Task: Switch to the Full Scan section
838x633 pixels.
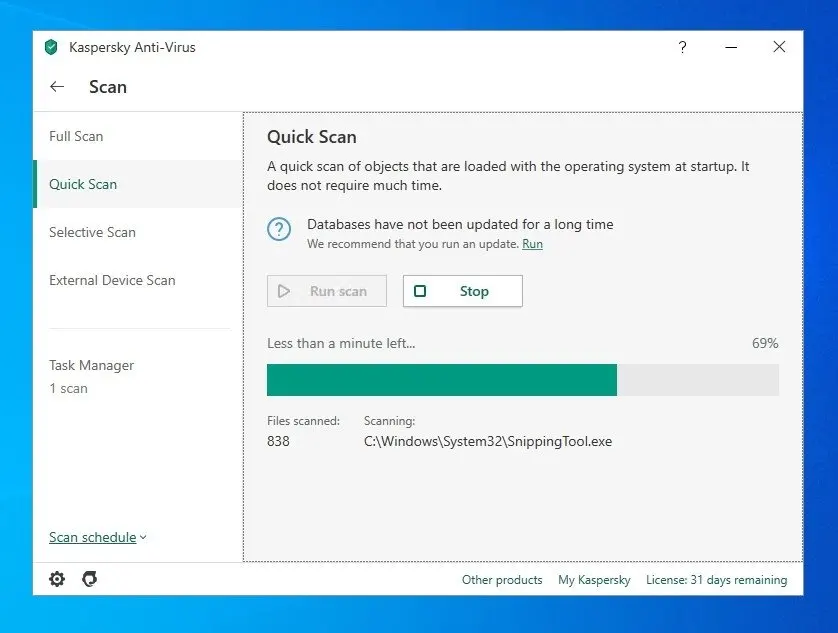Action: tap(76, 136)
